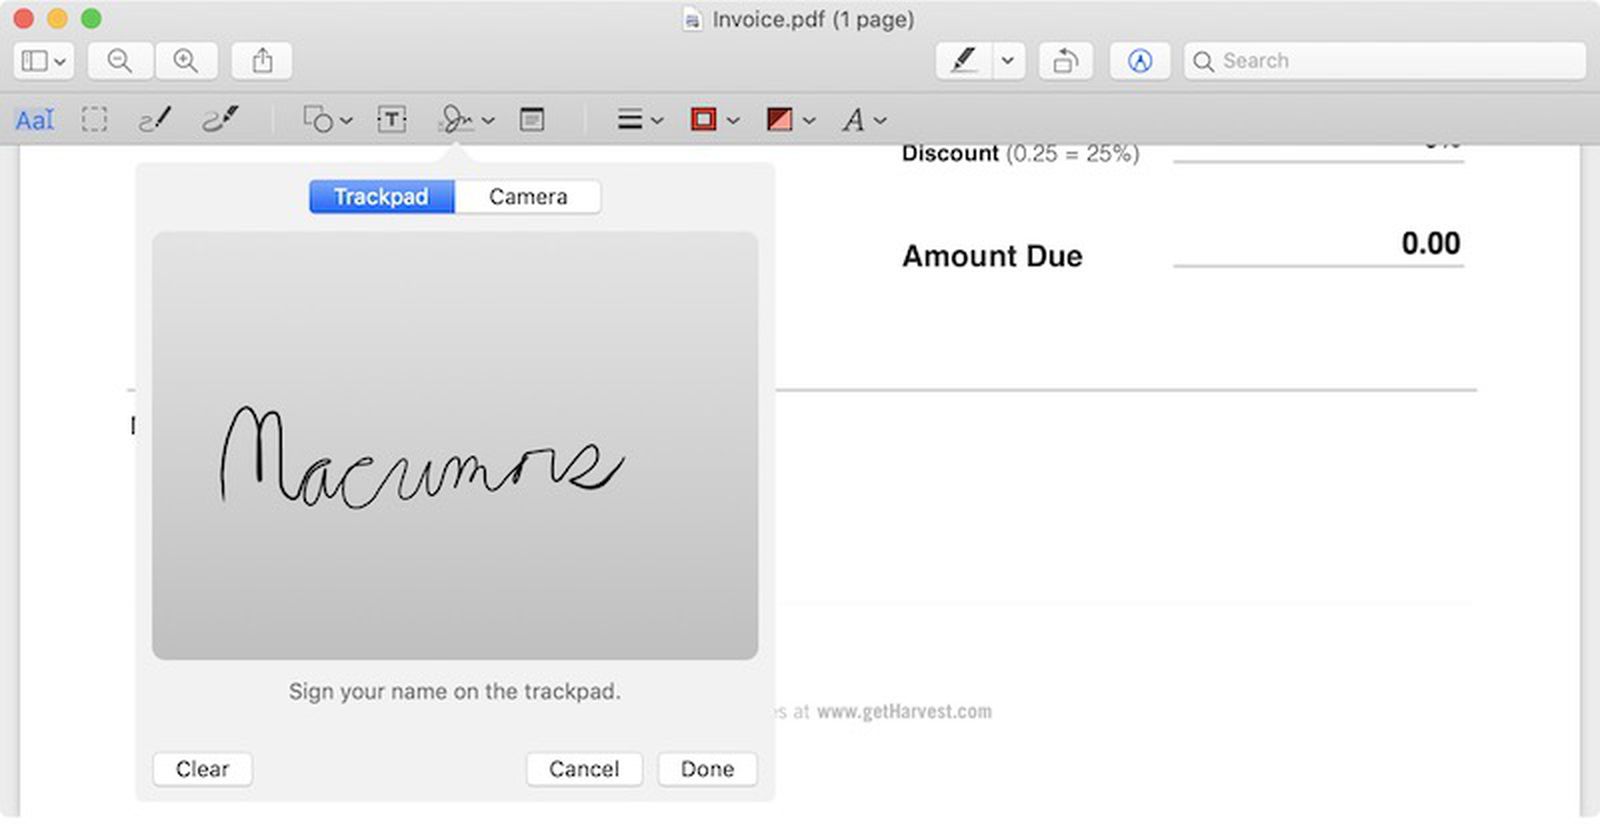Switch to the Camera tab
Viewport: 1600px width, 824px height.
pos(528,197)
